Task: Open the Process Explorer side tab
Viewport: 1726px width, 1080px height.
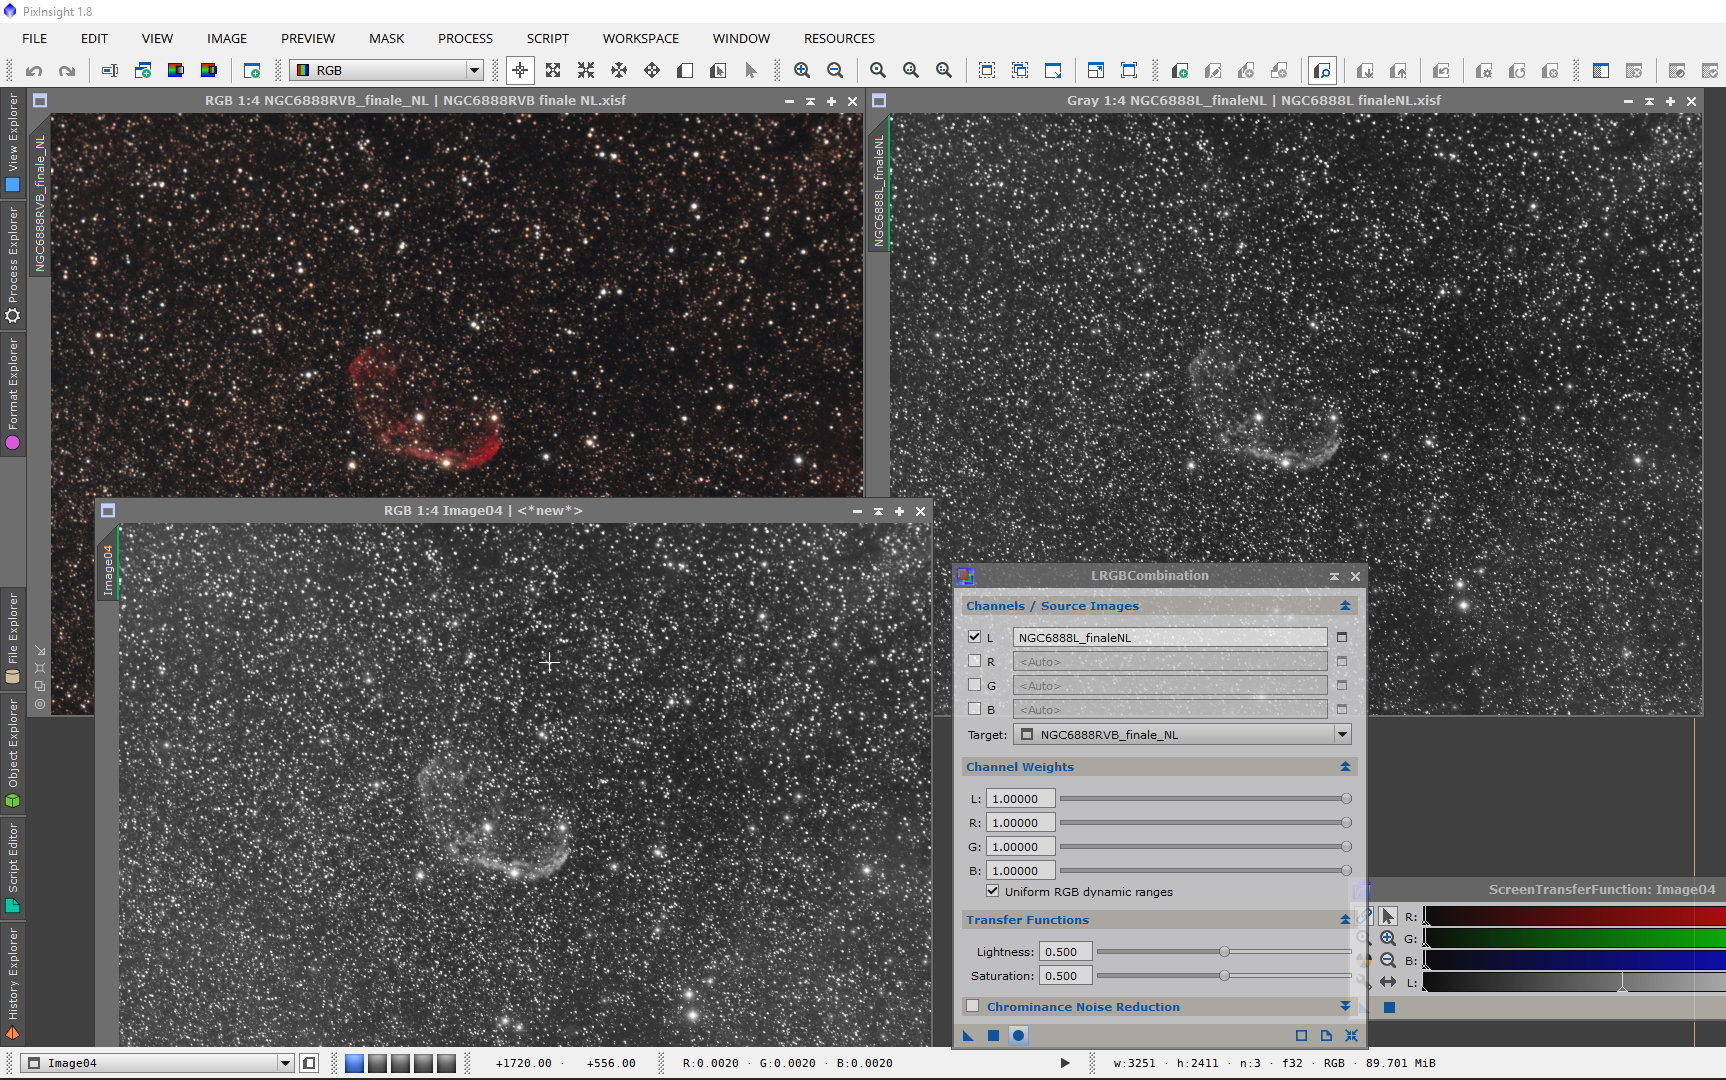Action: [12, 263]
